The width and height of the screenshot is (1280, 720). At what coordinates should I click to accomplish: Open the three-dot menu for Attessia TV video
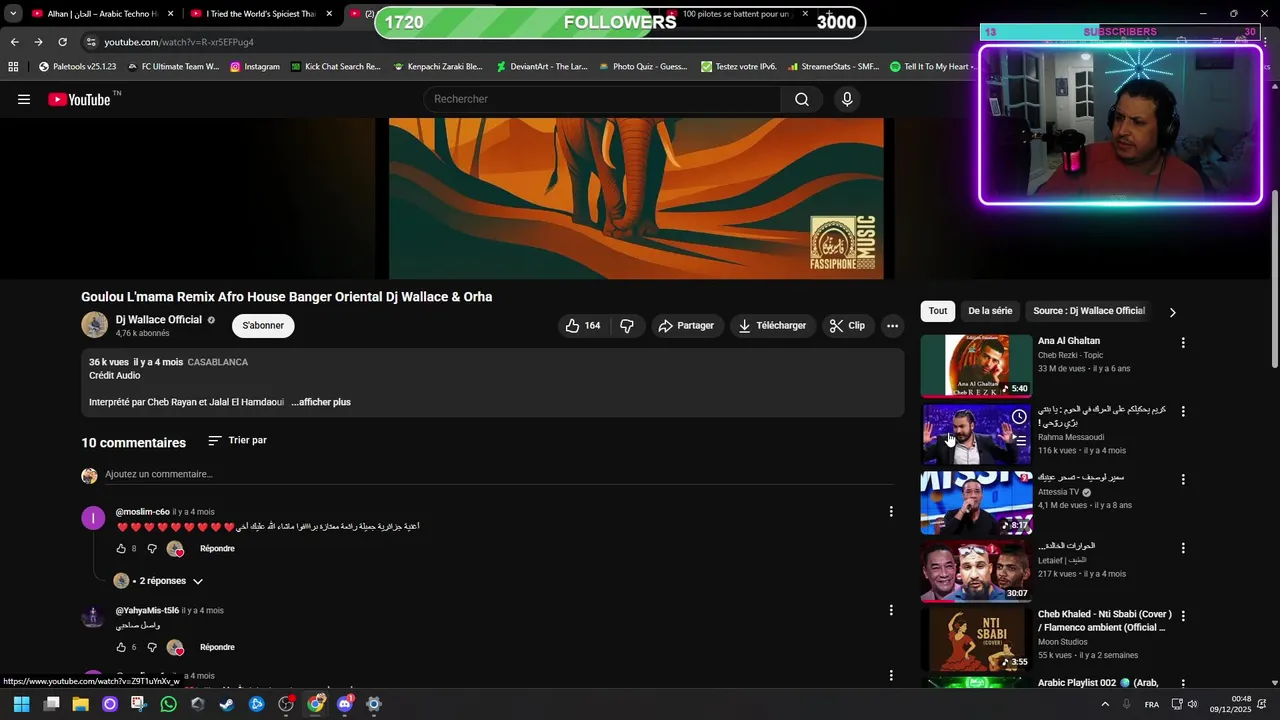pyautogui.click(x=1183, y=480)
